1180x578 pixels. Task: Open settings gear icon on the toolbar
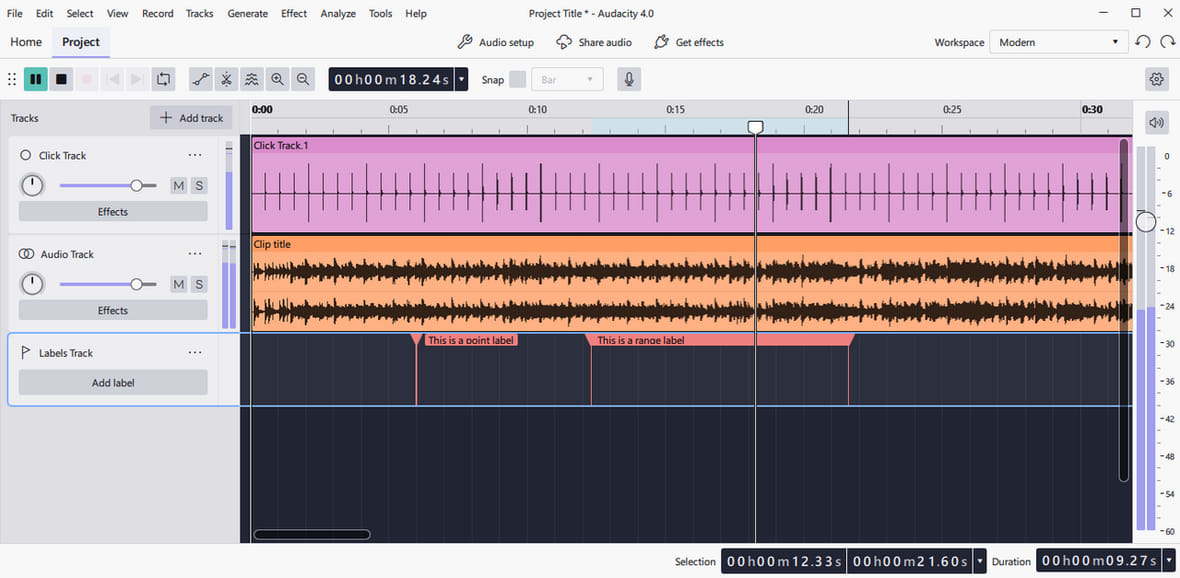[x=1155, y=79]
